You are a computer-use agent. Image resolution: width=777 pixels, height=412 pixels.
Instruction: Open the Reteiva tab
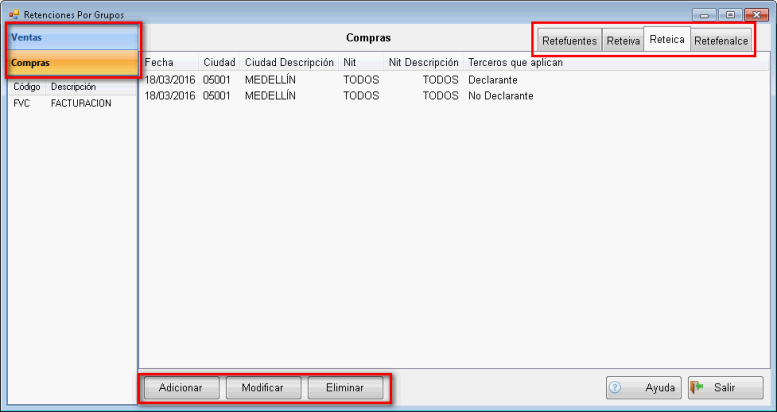[622, 41]
